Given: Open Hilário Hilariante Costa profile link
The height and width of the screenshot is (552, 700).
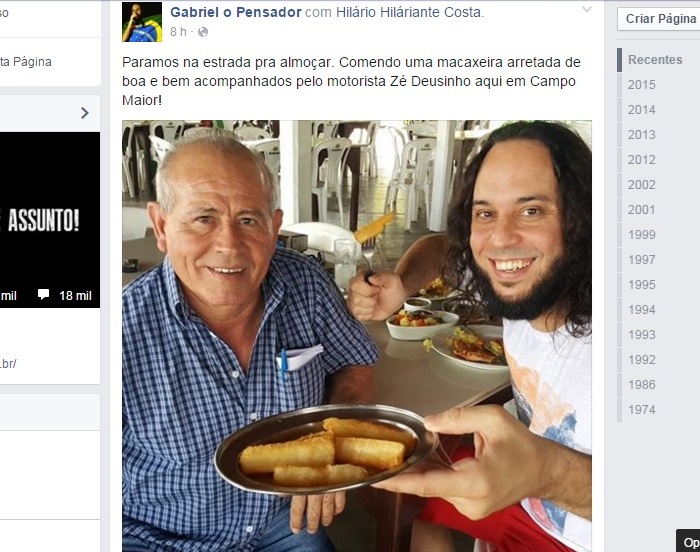Looking at the screenshot, I should [408, 12].
